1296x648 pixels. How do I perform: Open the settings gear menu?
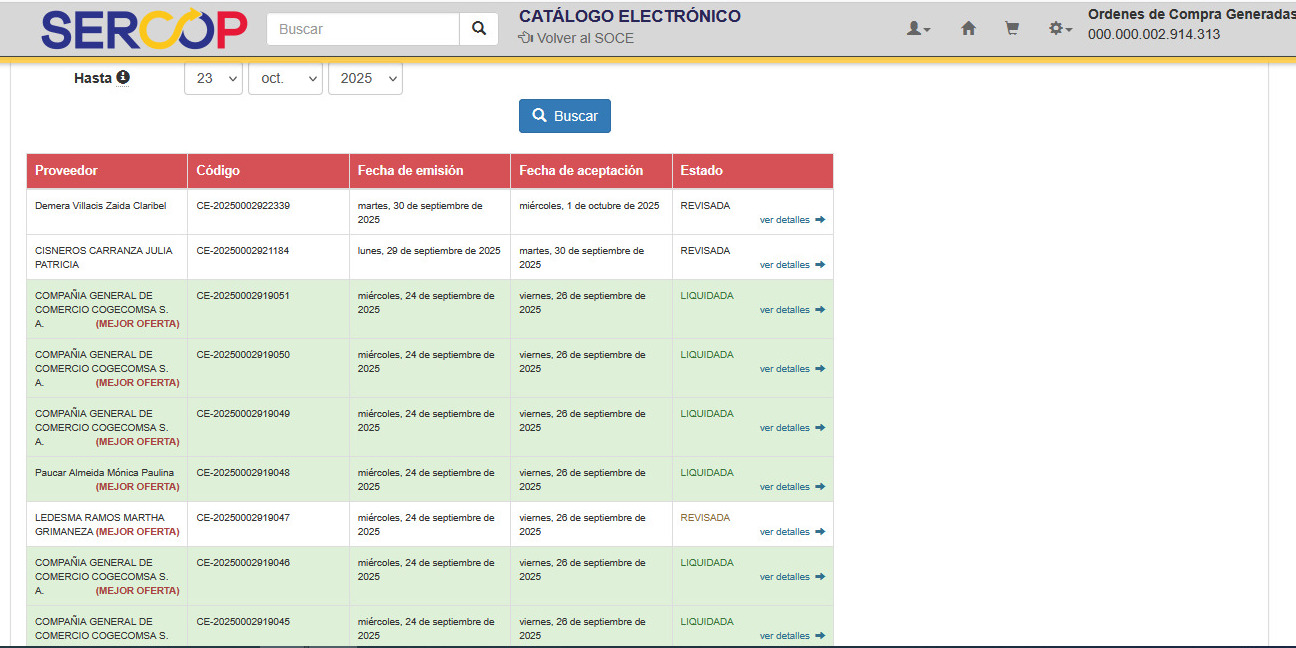[x=1059, y=29]
